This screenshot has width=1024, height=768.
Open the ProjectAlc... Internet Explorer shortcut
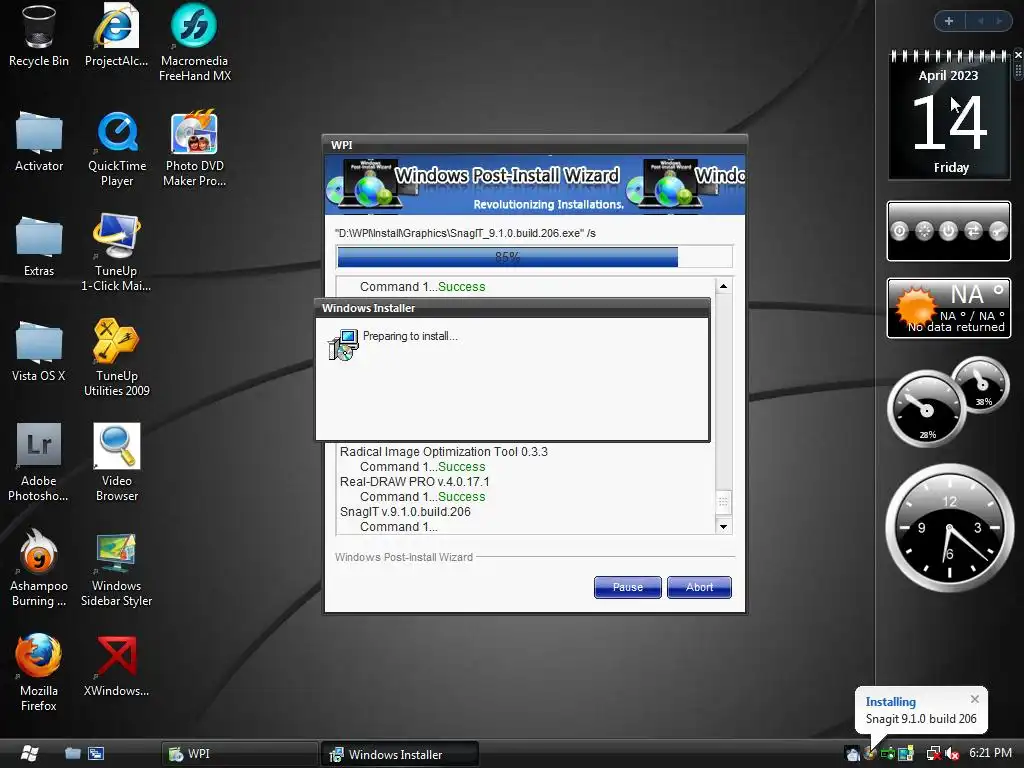(x=116, y=36)
